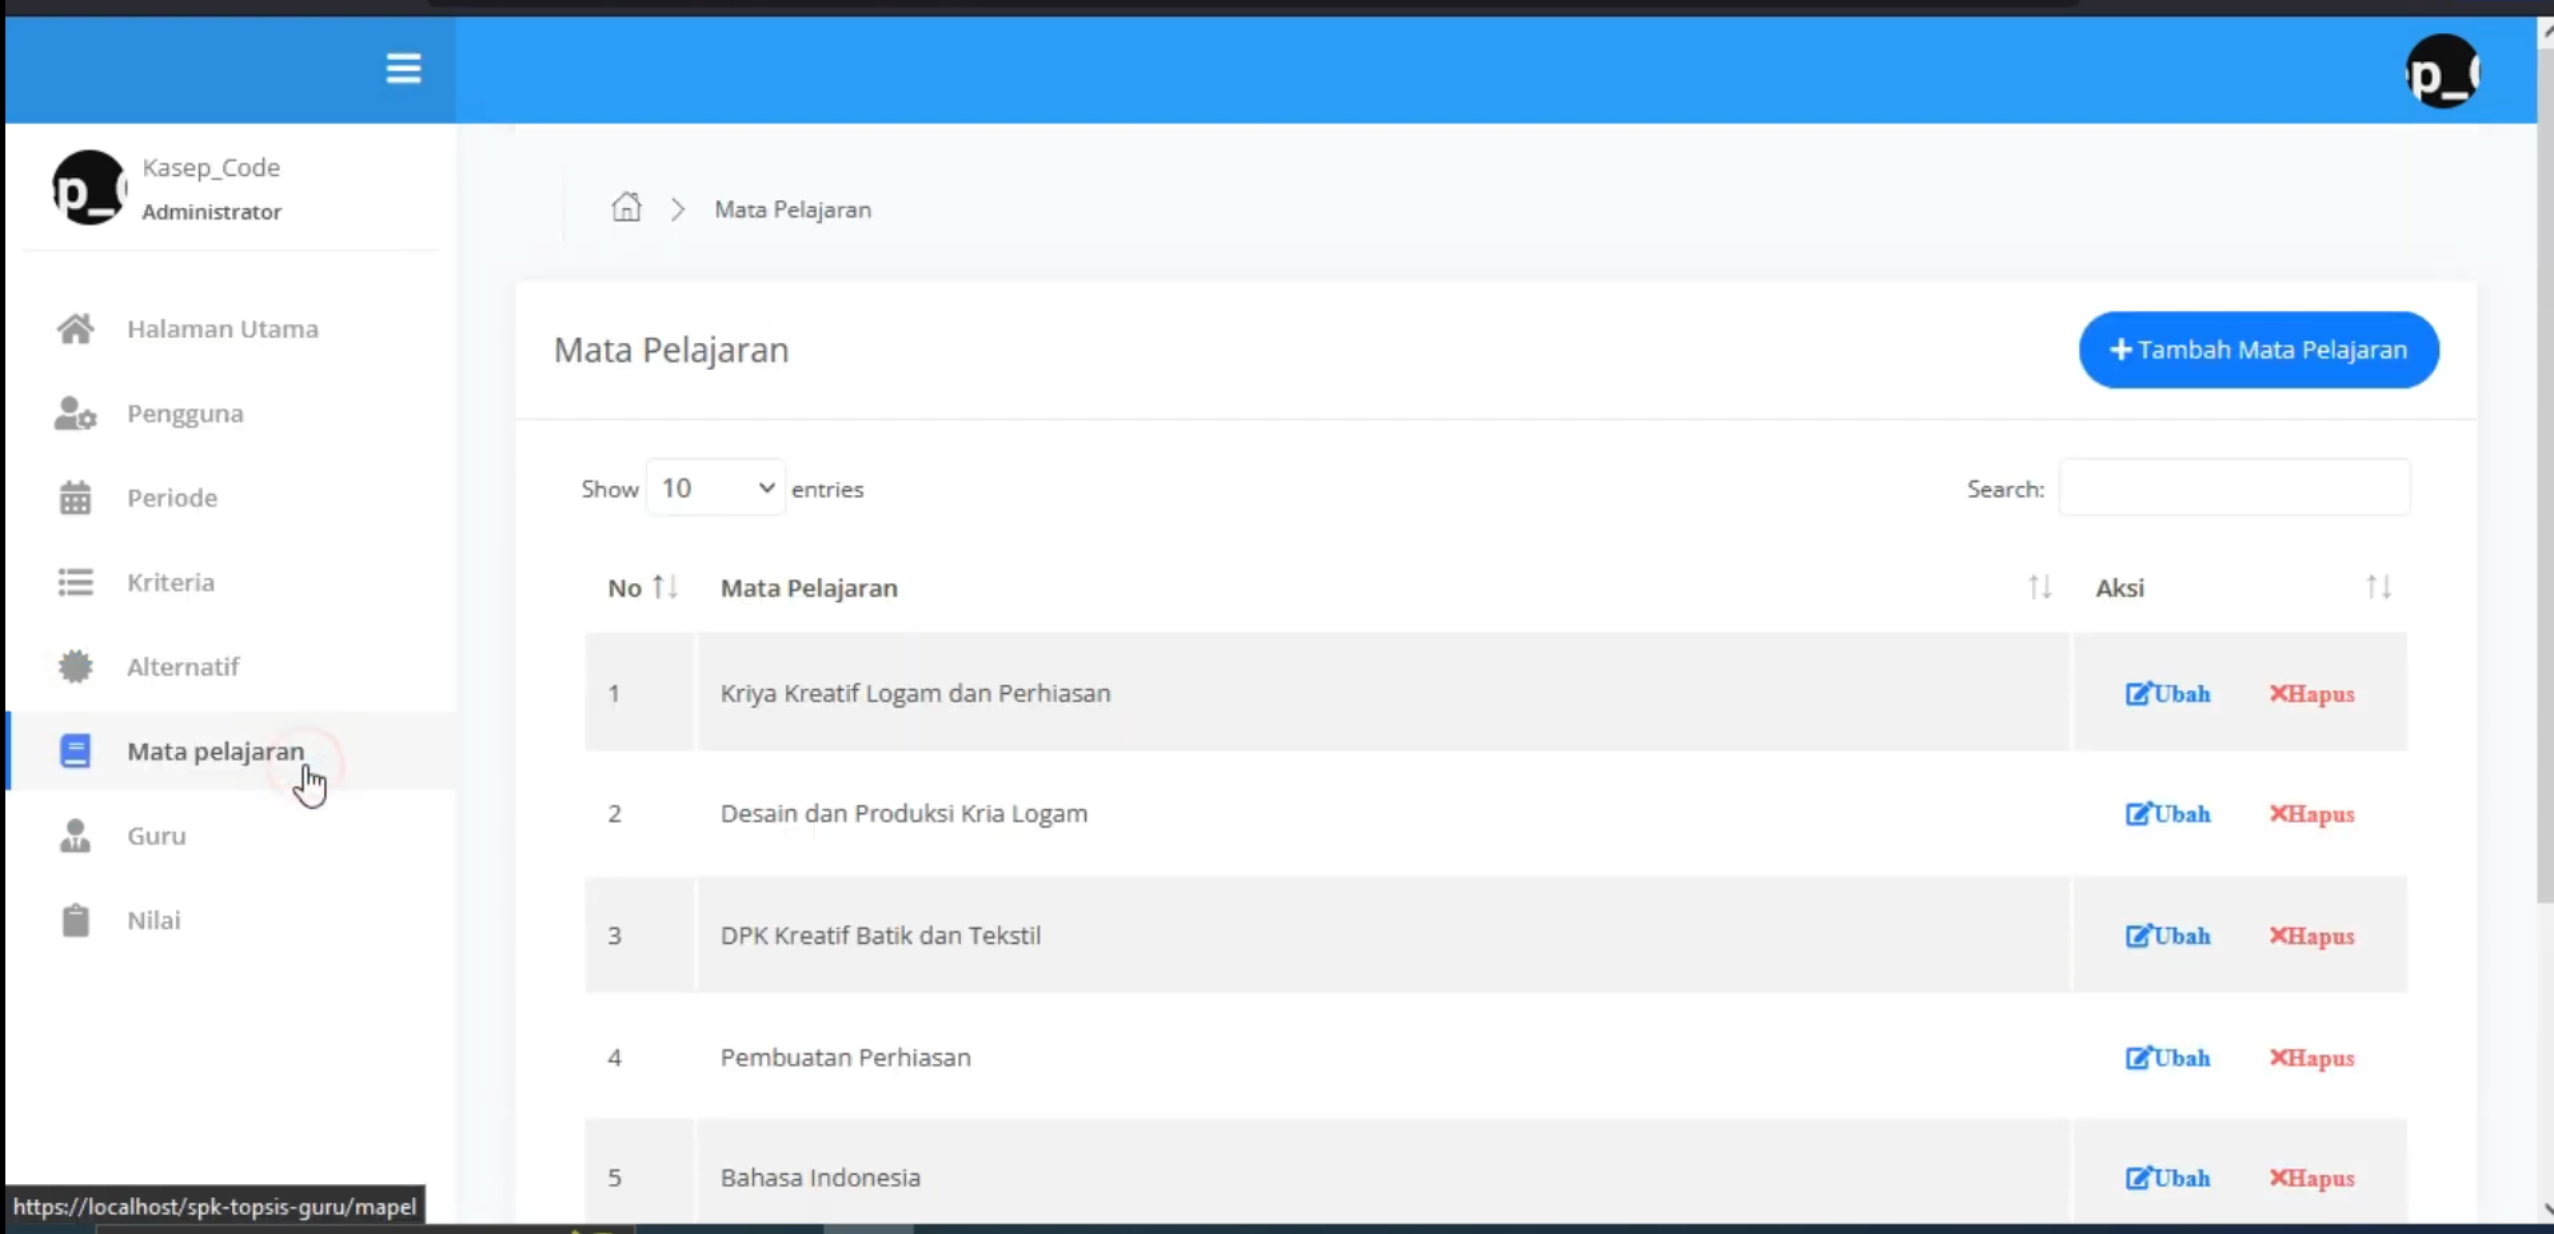This screenshot has width=2554, height=1234.
Task: Click Ubah for DPK Kreatif Batik dan Tekstil
Action: pos(2167,936)
